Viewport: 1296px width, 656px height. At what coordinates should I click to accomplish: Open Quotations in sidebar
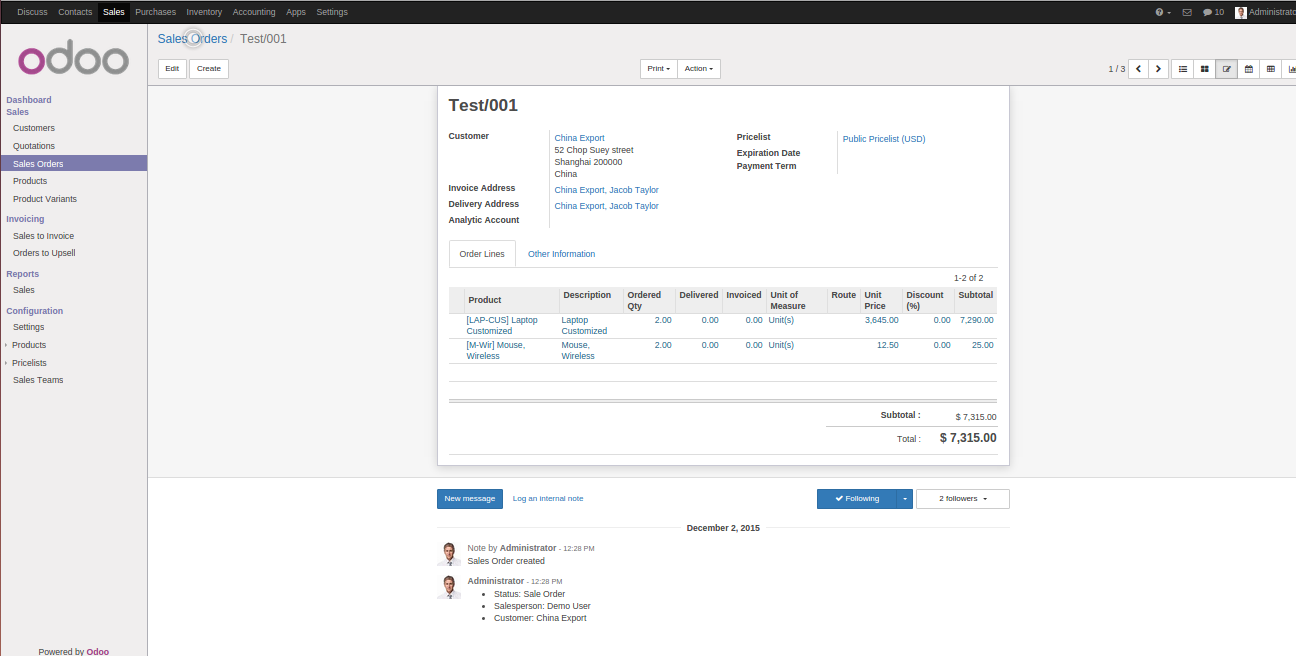pos(34,146)
